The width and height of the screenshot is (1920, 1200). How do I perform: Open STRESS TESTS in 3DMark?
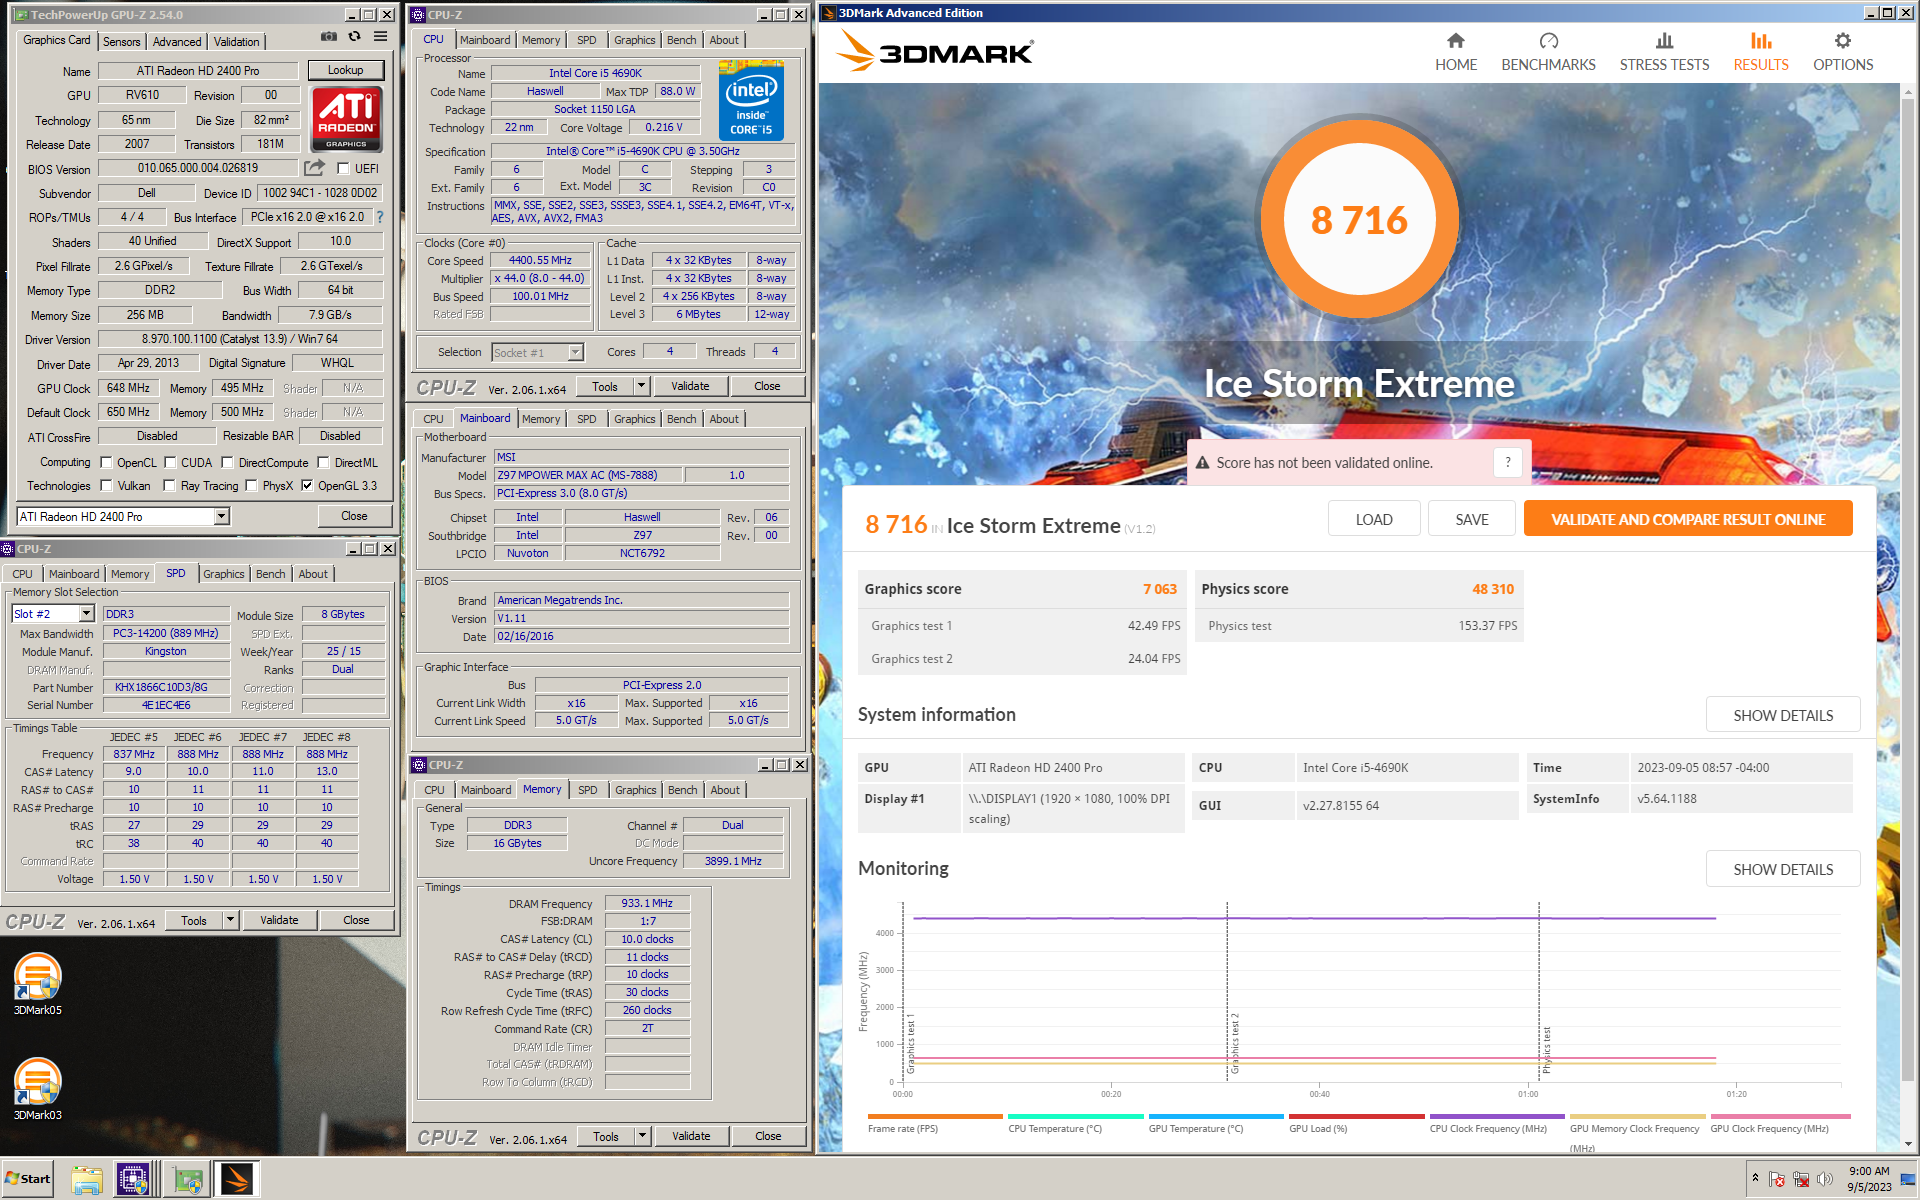[x=1664, y=52]
